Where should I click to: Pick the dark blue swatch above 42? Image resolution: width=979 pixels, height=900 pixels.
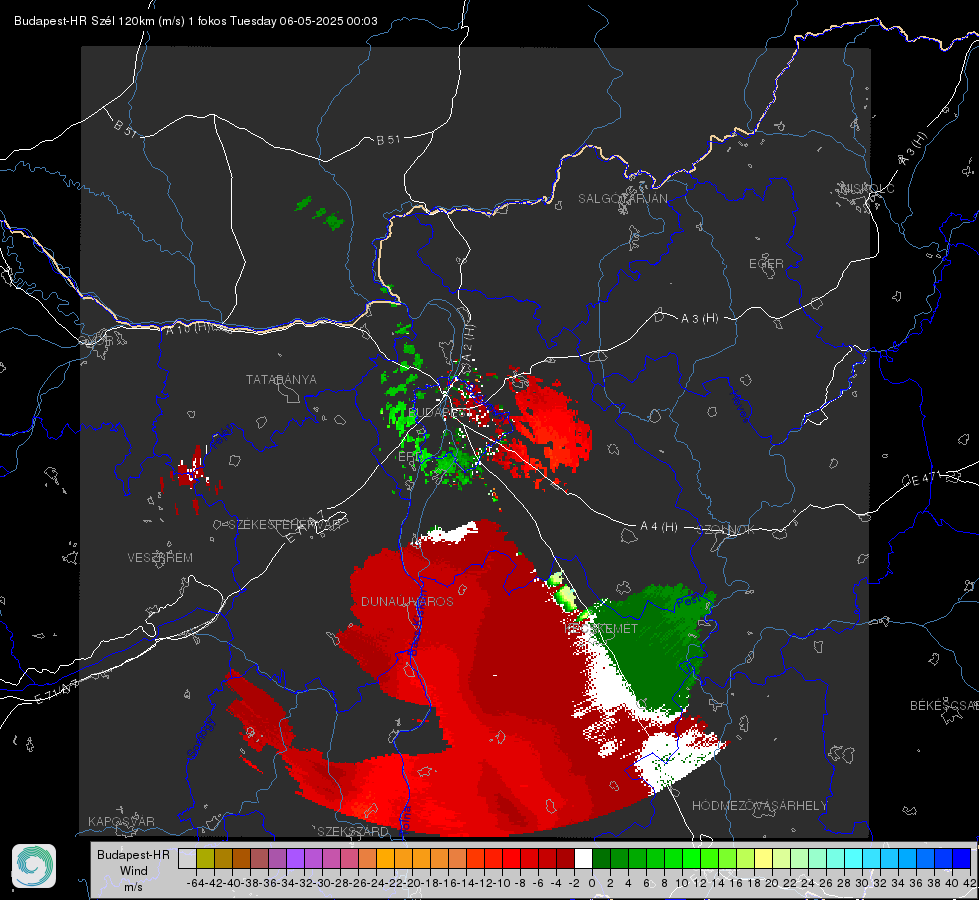point(962,859)
